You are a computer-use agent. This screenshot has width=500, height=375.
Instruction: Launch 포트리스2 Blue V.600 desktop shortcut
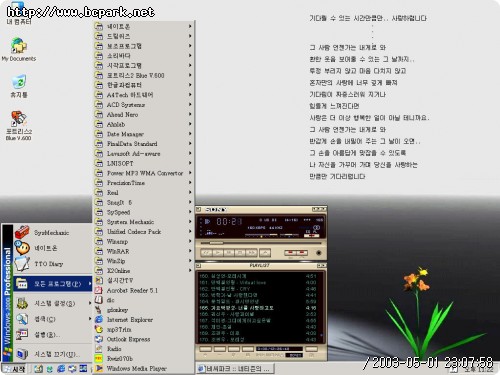coord(19,126)
